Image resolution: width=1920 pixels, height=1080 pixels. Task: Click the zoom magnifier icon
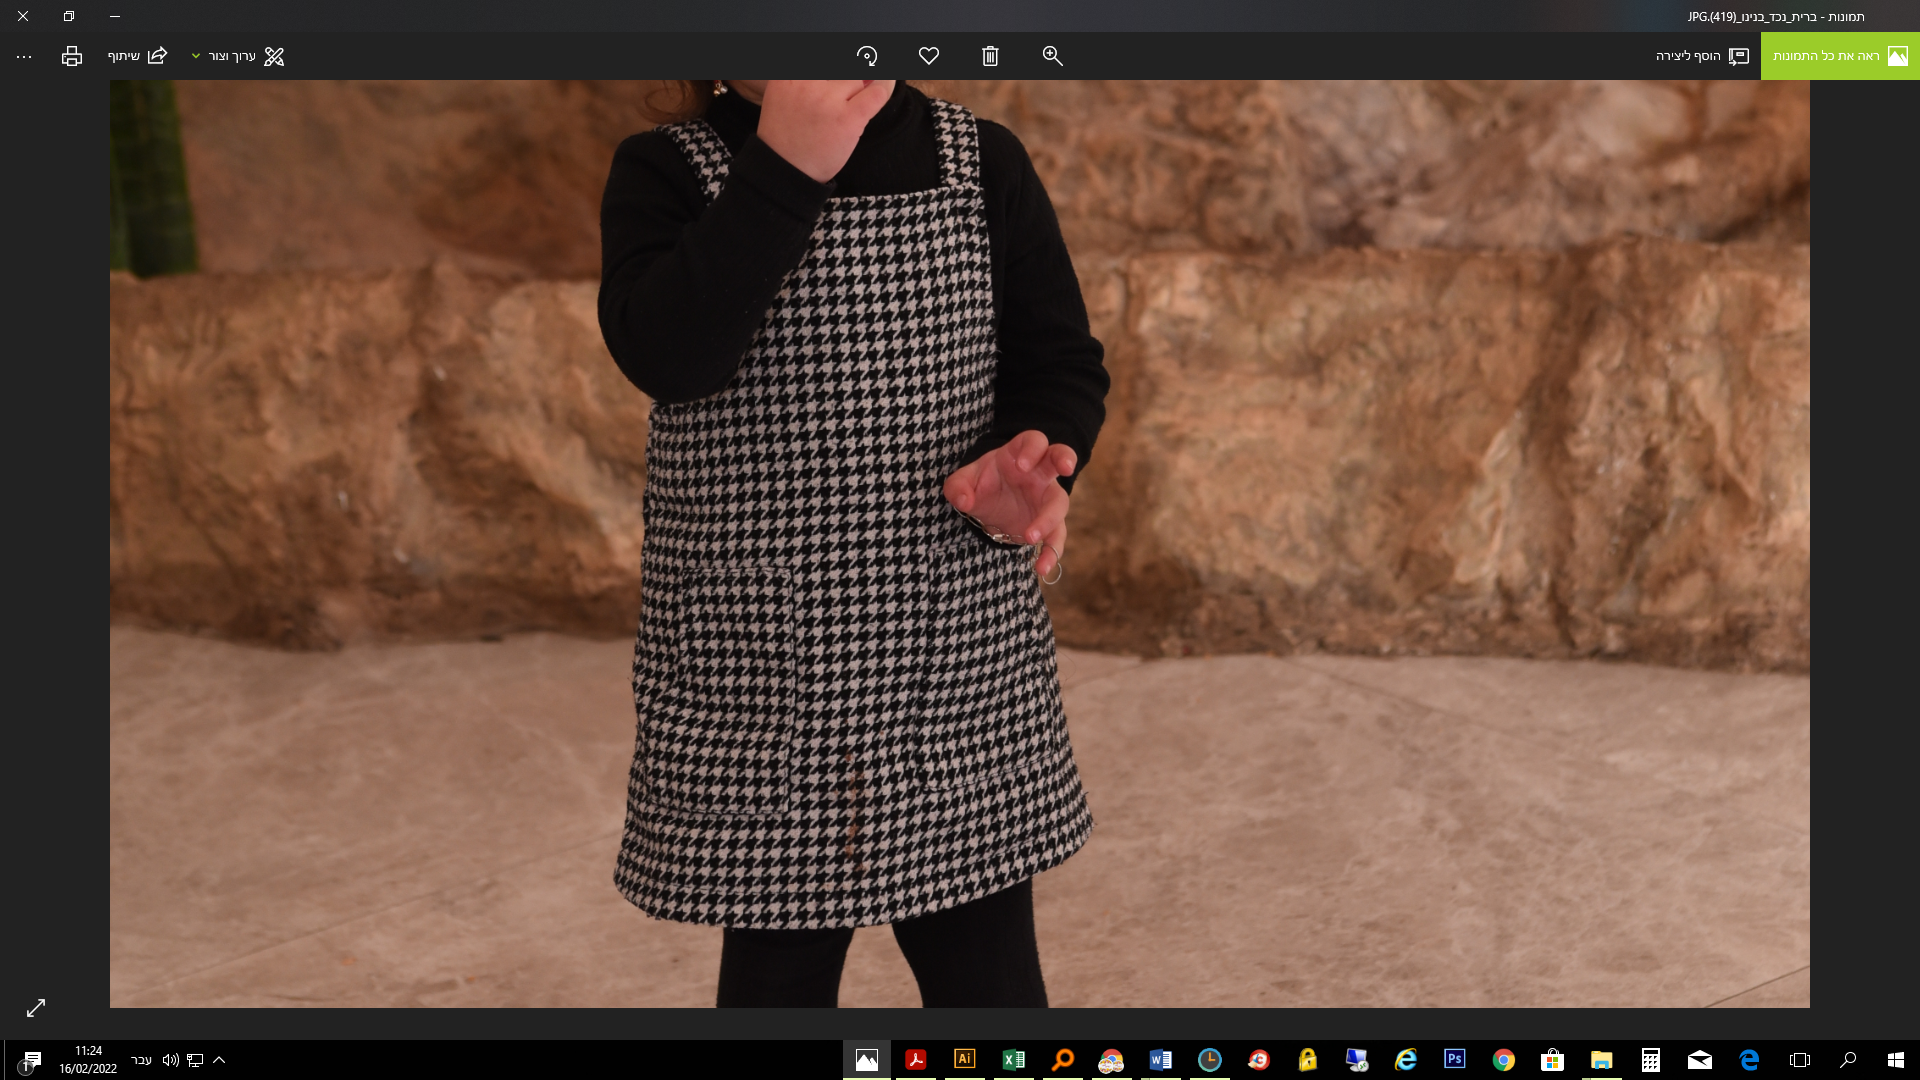click(1052, 56)
